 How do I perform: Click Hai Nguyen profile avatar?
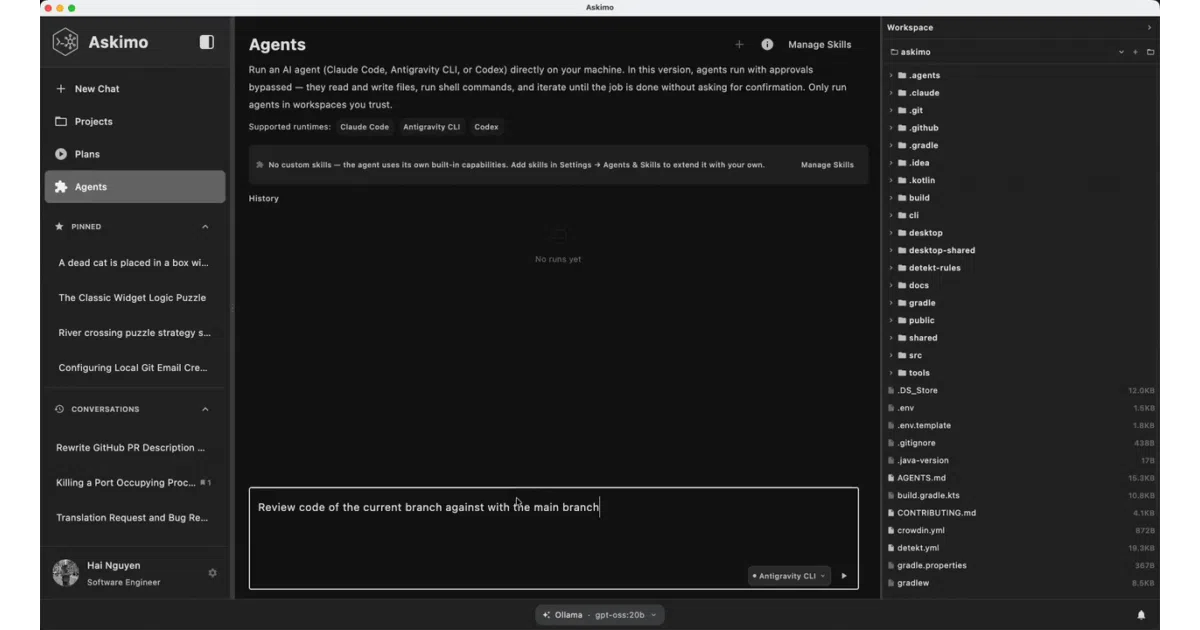(x=66, y=573)
